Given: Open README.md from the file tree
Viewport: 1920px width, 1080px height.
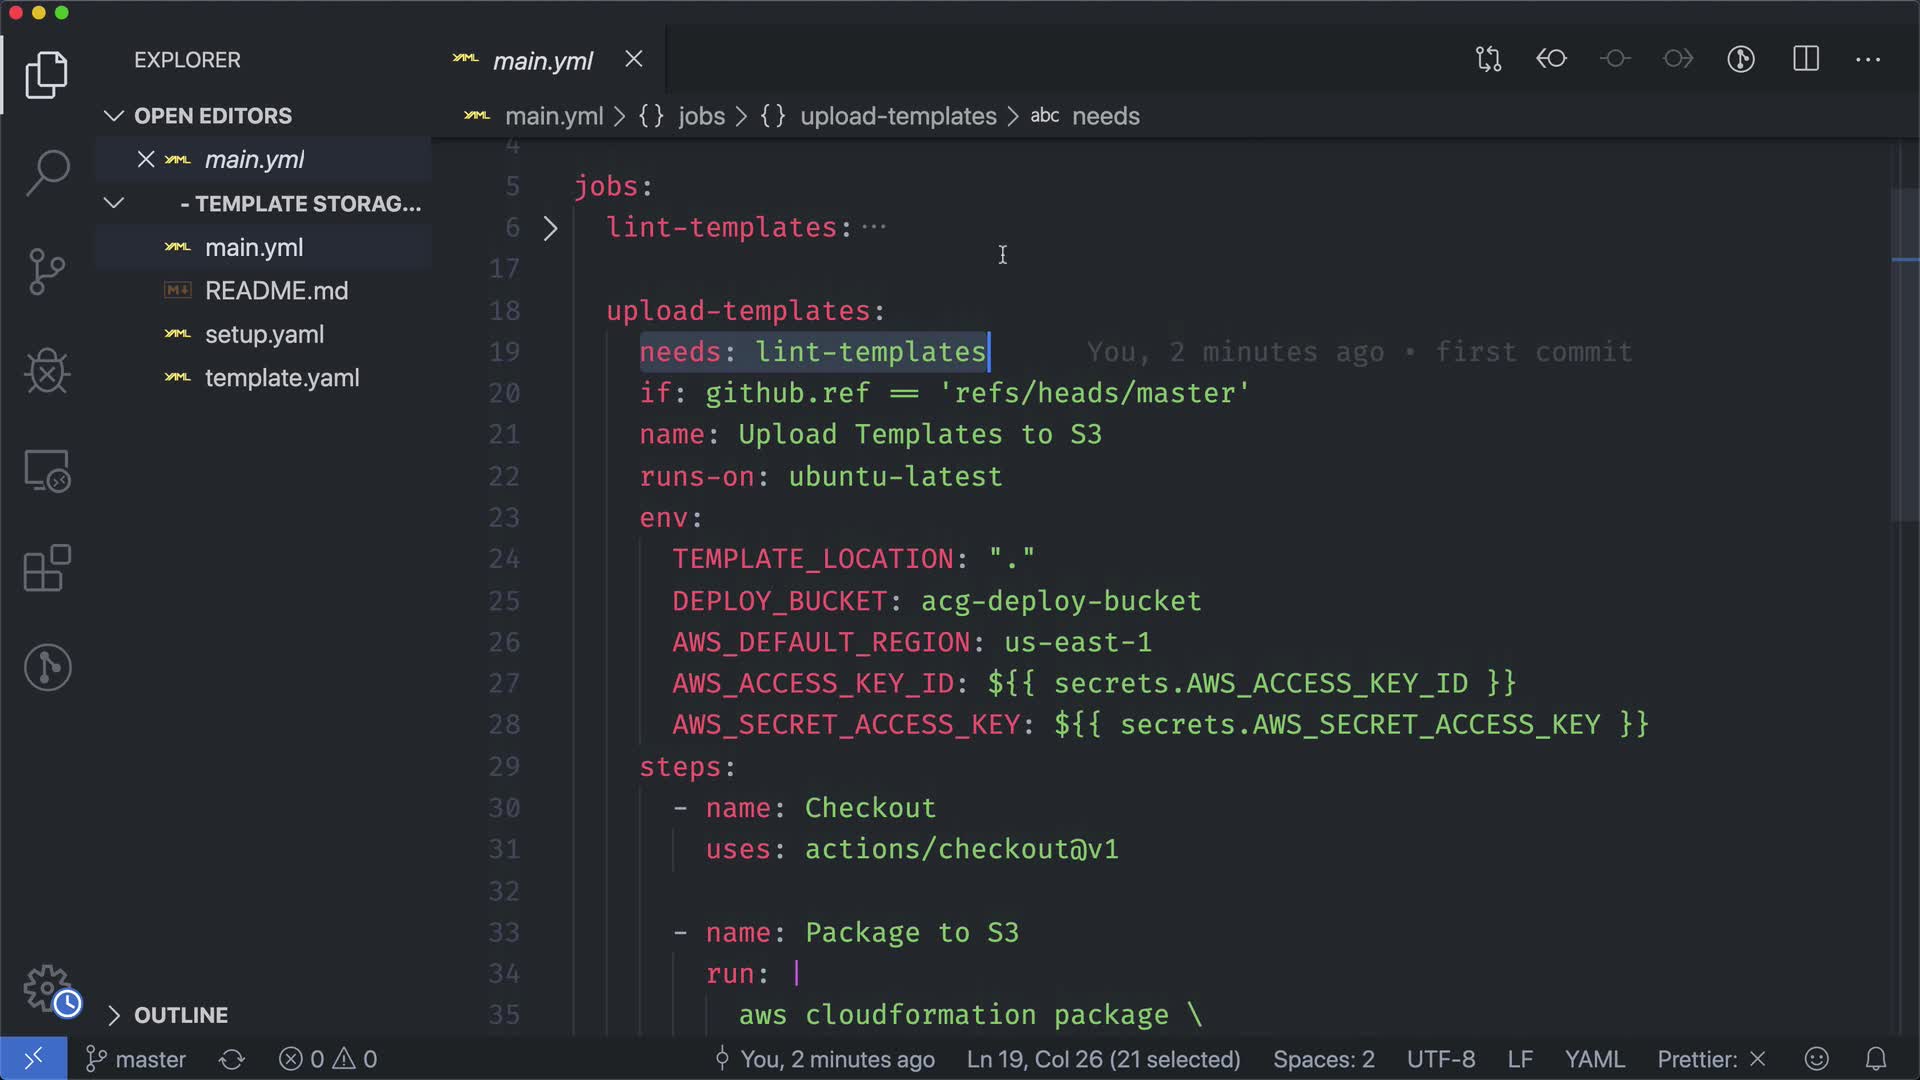Looking at the screenshot, I should (276, 291).
